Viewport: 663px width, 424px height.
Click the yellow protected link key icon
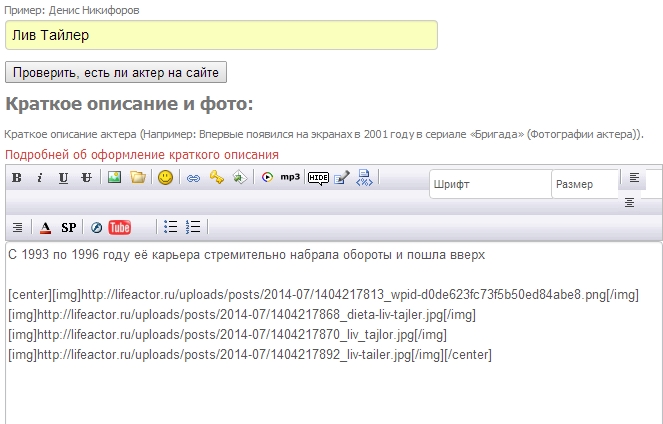[216, 177]
